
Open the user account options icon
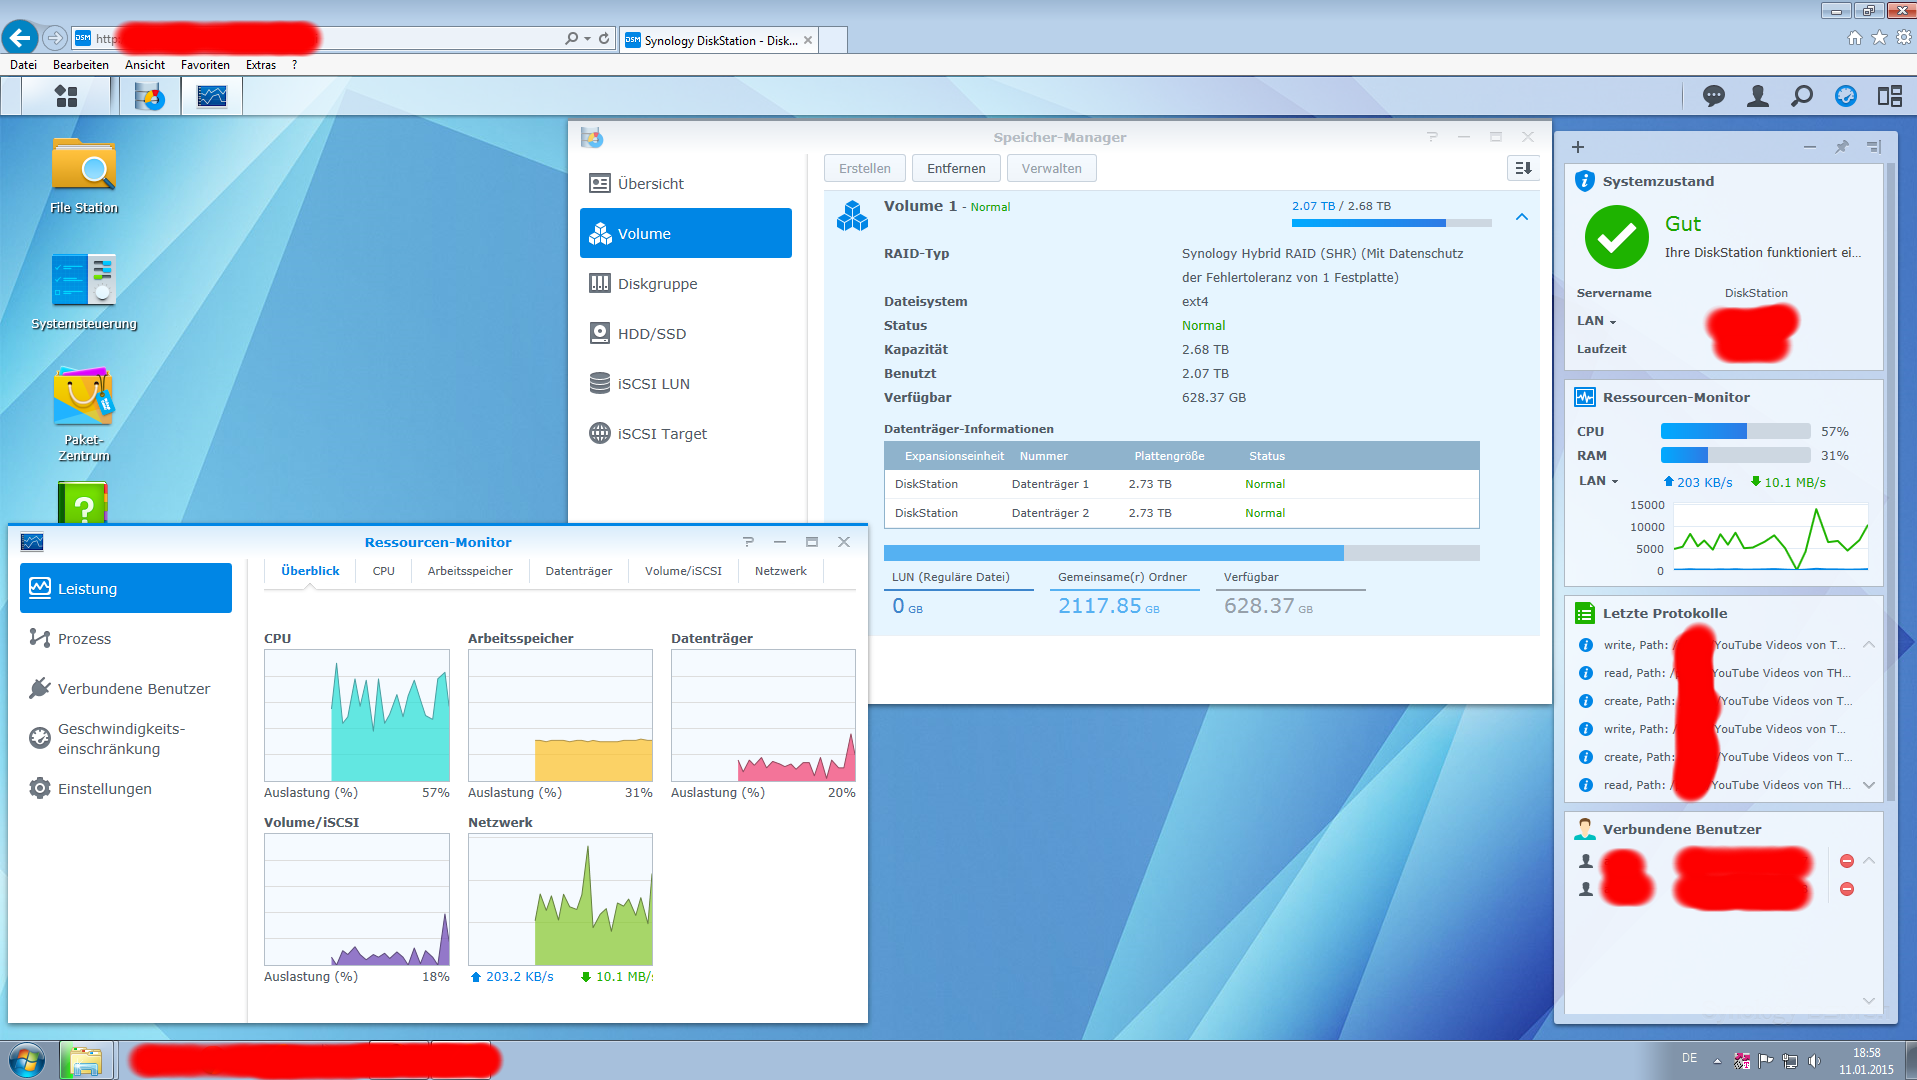point(1757,96)
